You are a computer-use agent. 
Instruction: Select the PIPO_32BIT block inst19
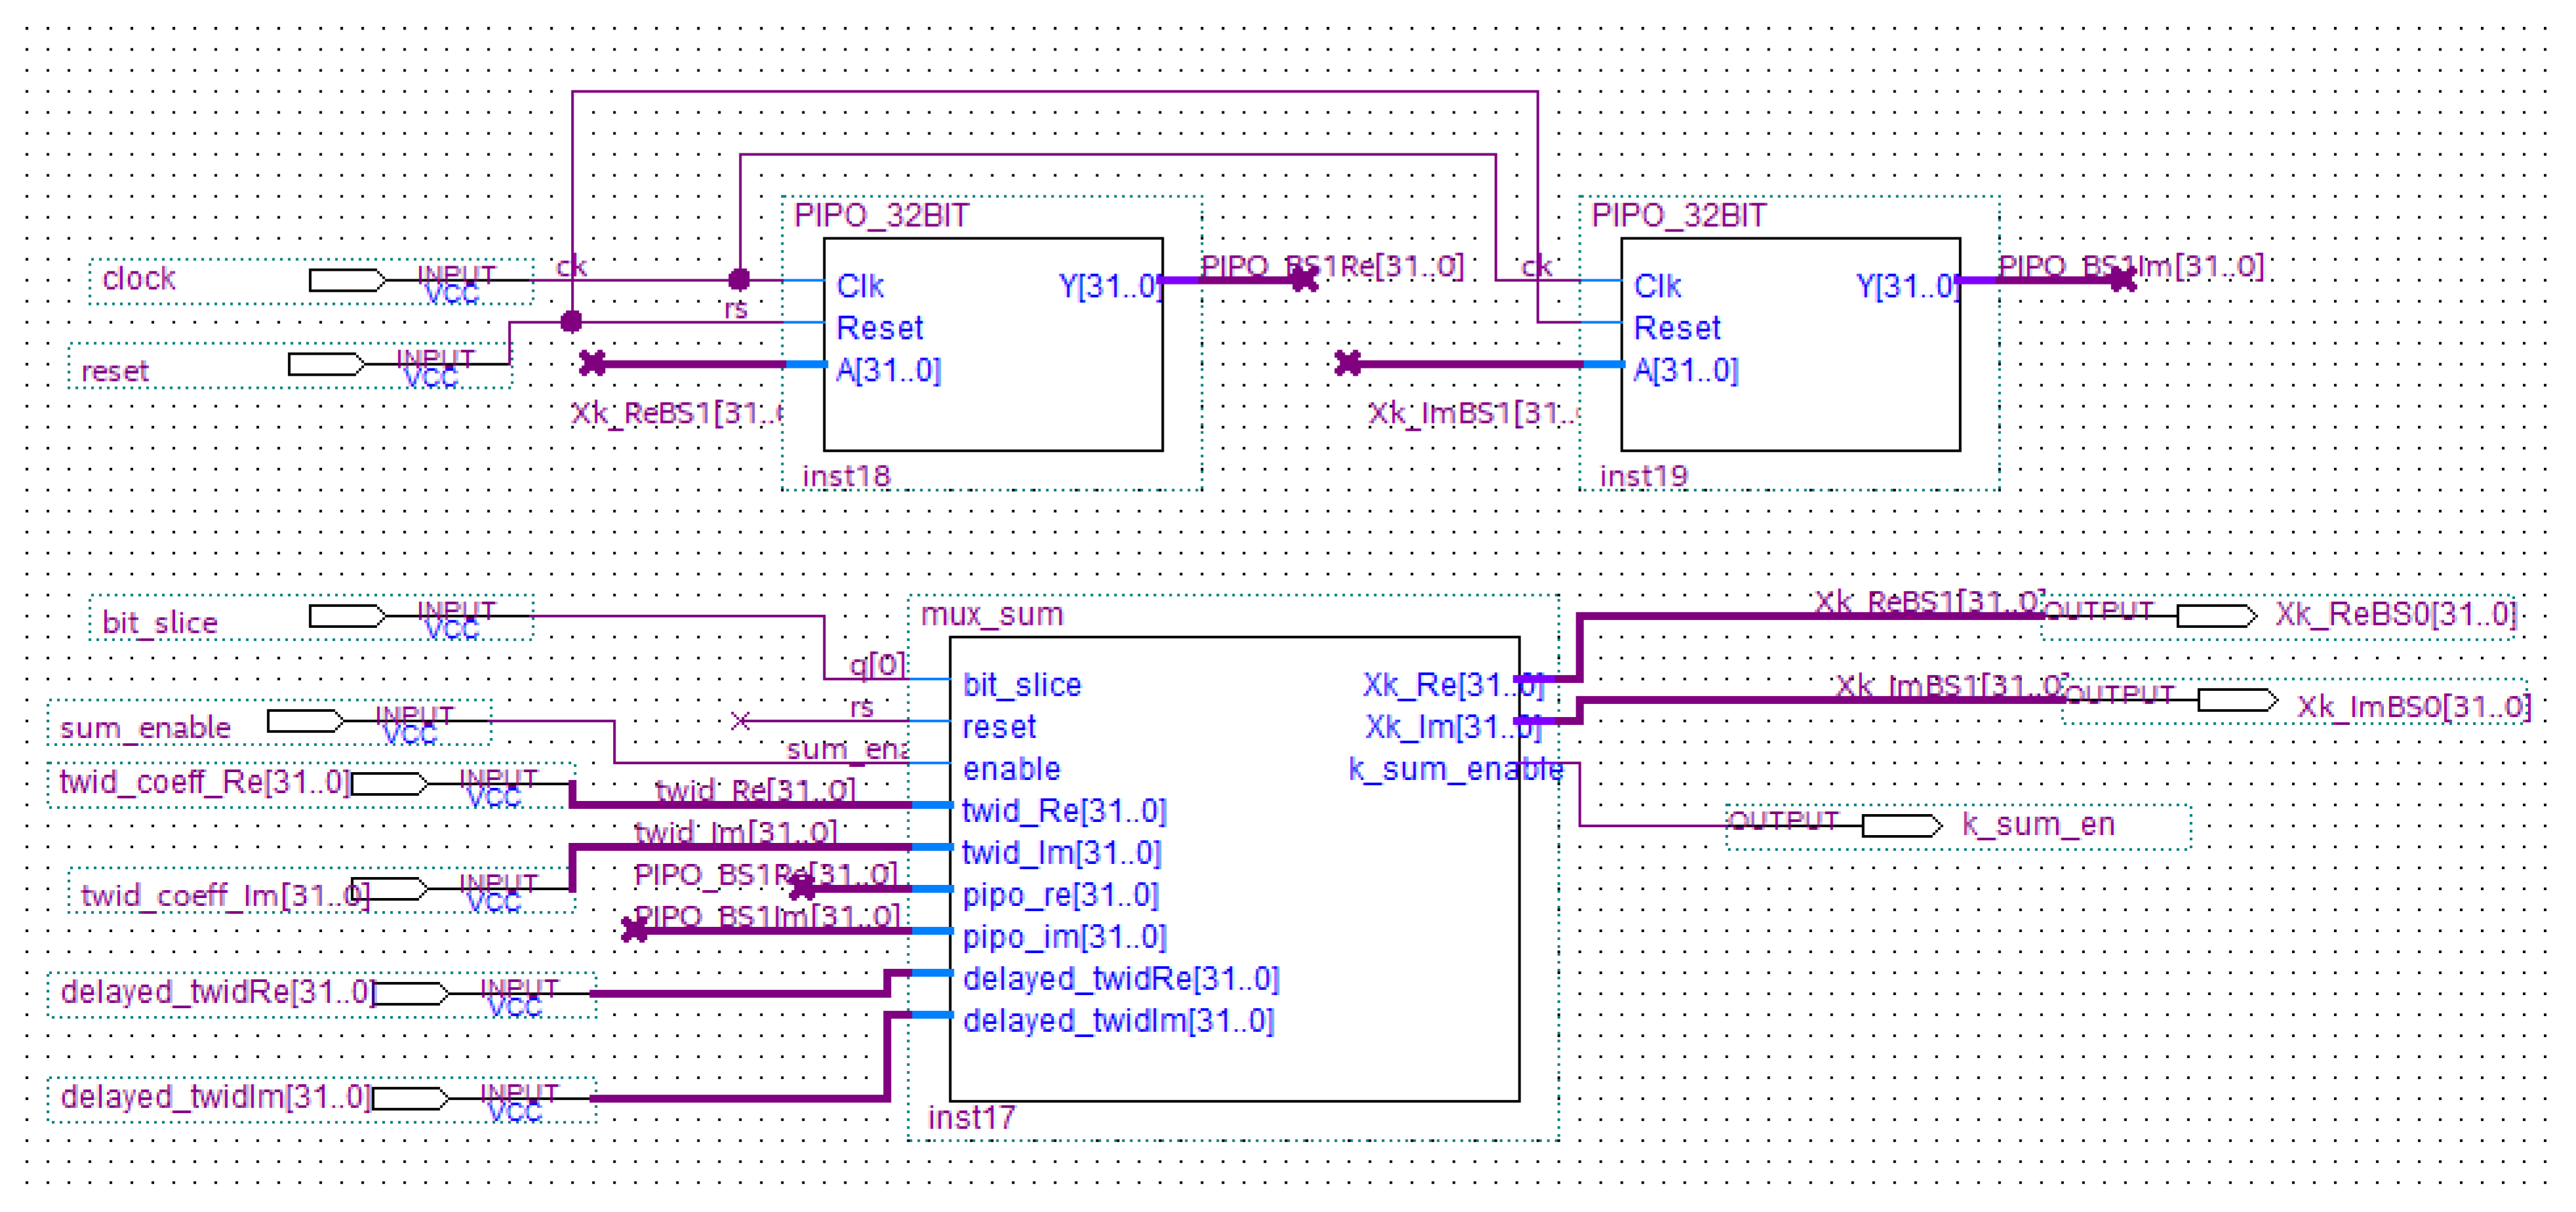pyautogui.click(x=1790, y=344)
